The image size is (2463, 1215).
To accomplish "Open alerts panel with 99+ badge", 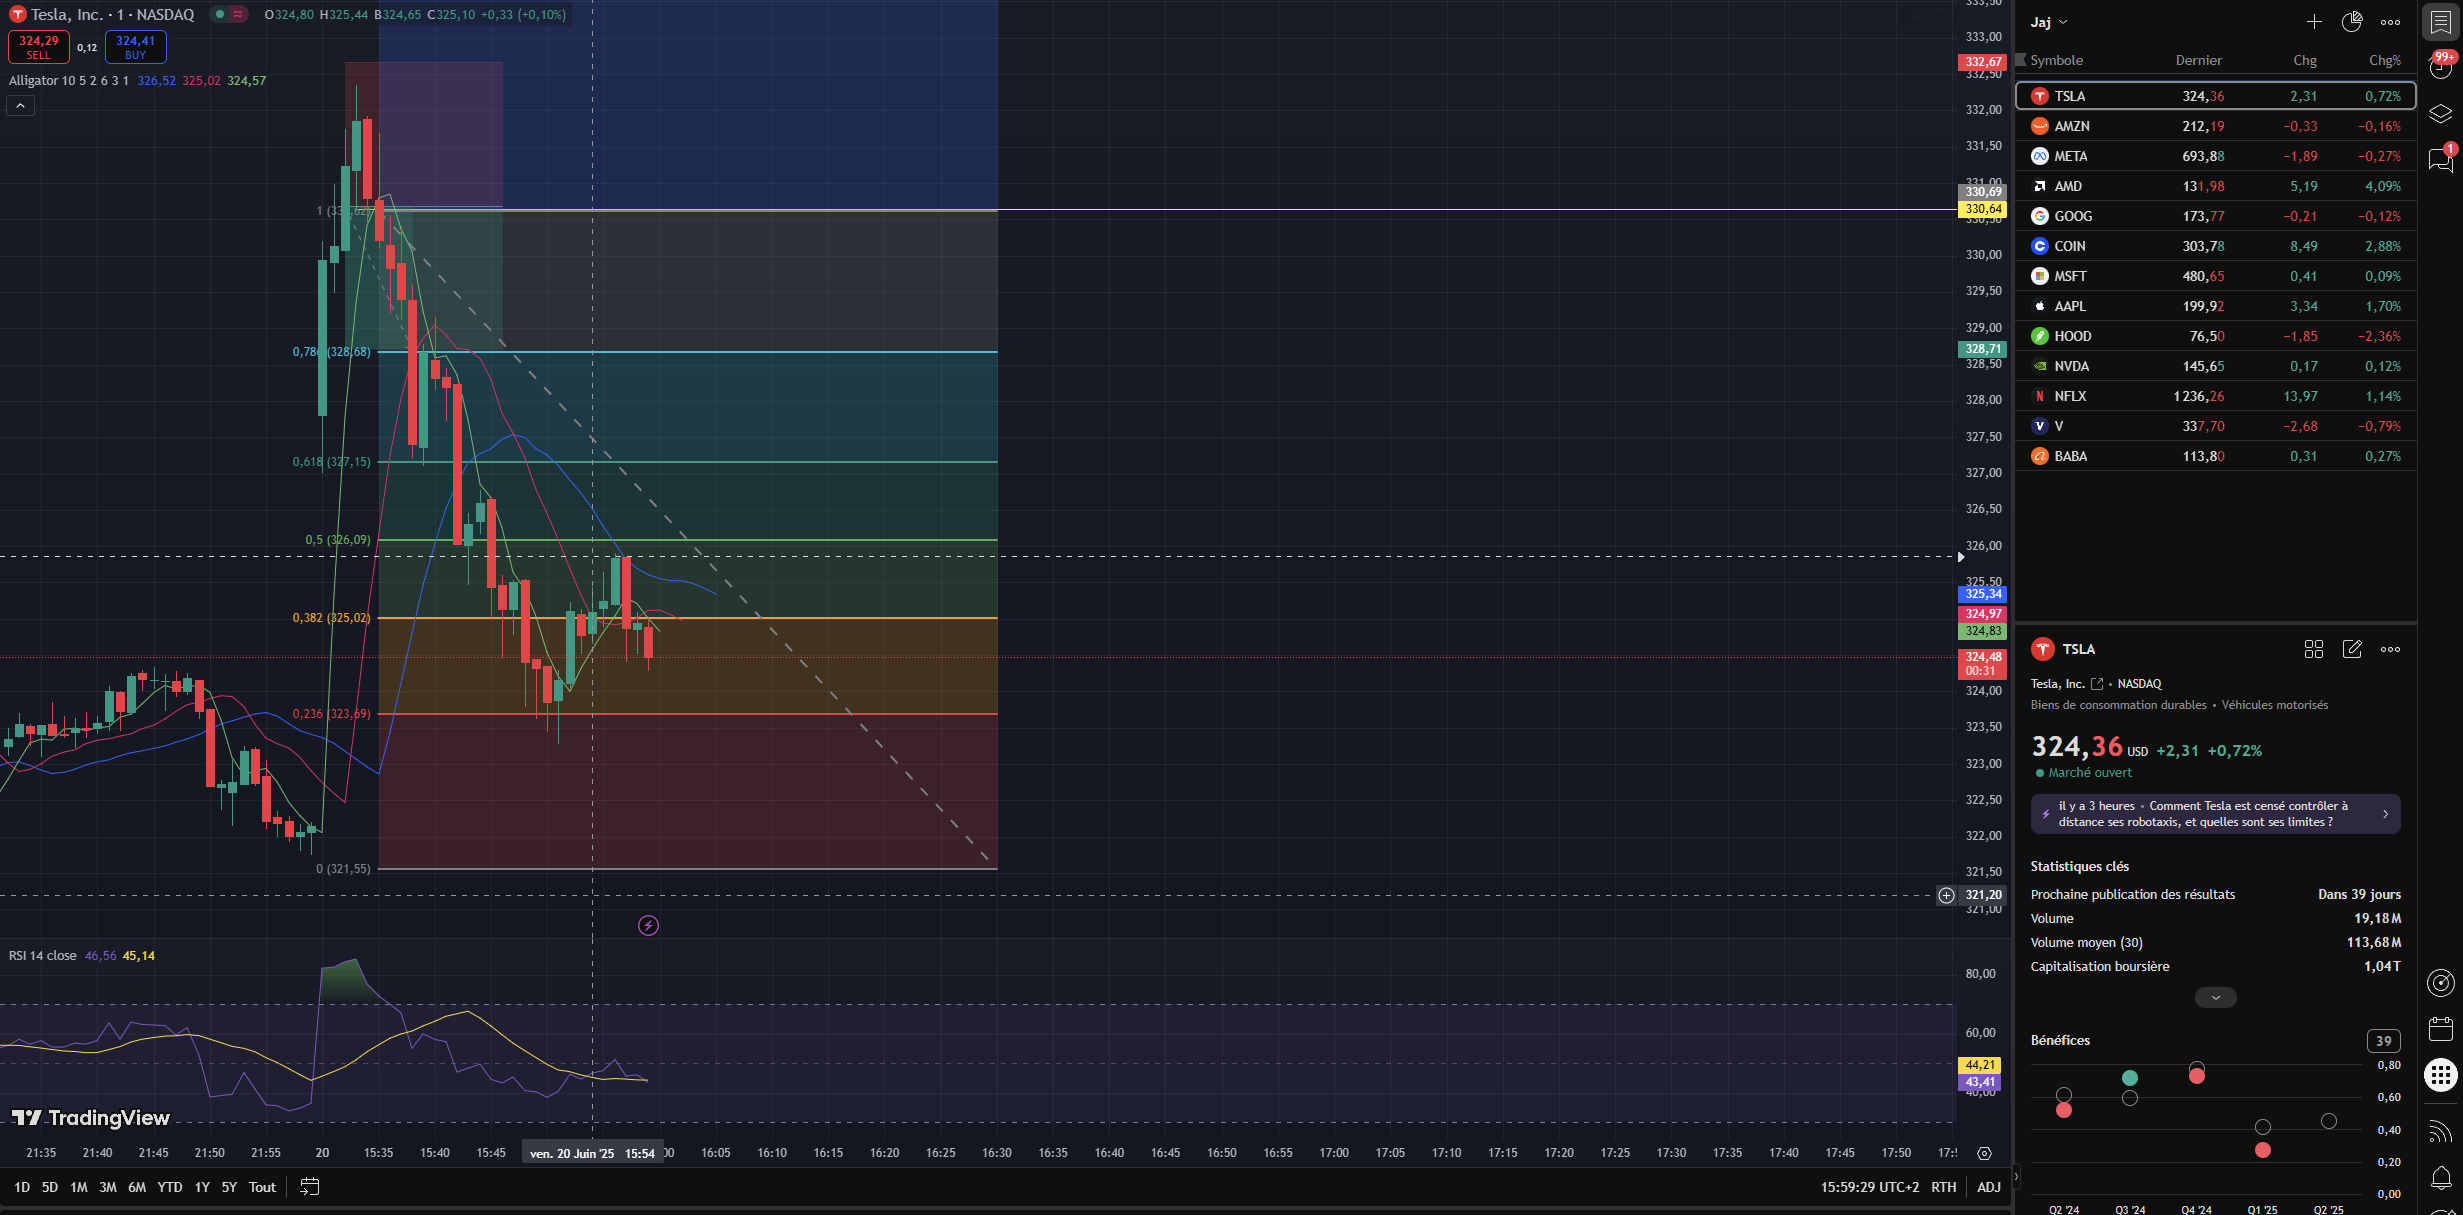I will (2440, 66).
